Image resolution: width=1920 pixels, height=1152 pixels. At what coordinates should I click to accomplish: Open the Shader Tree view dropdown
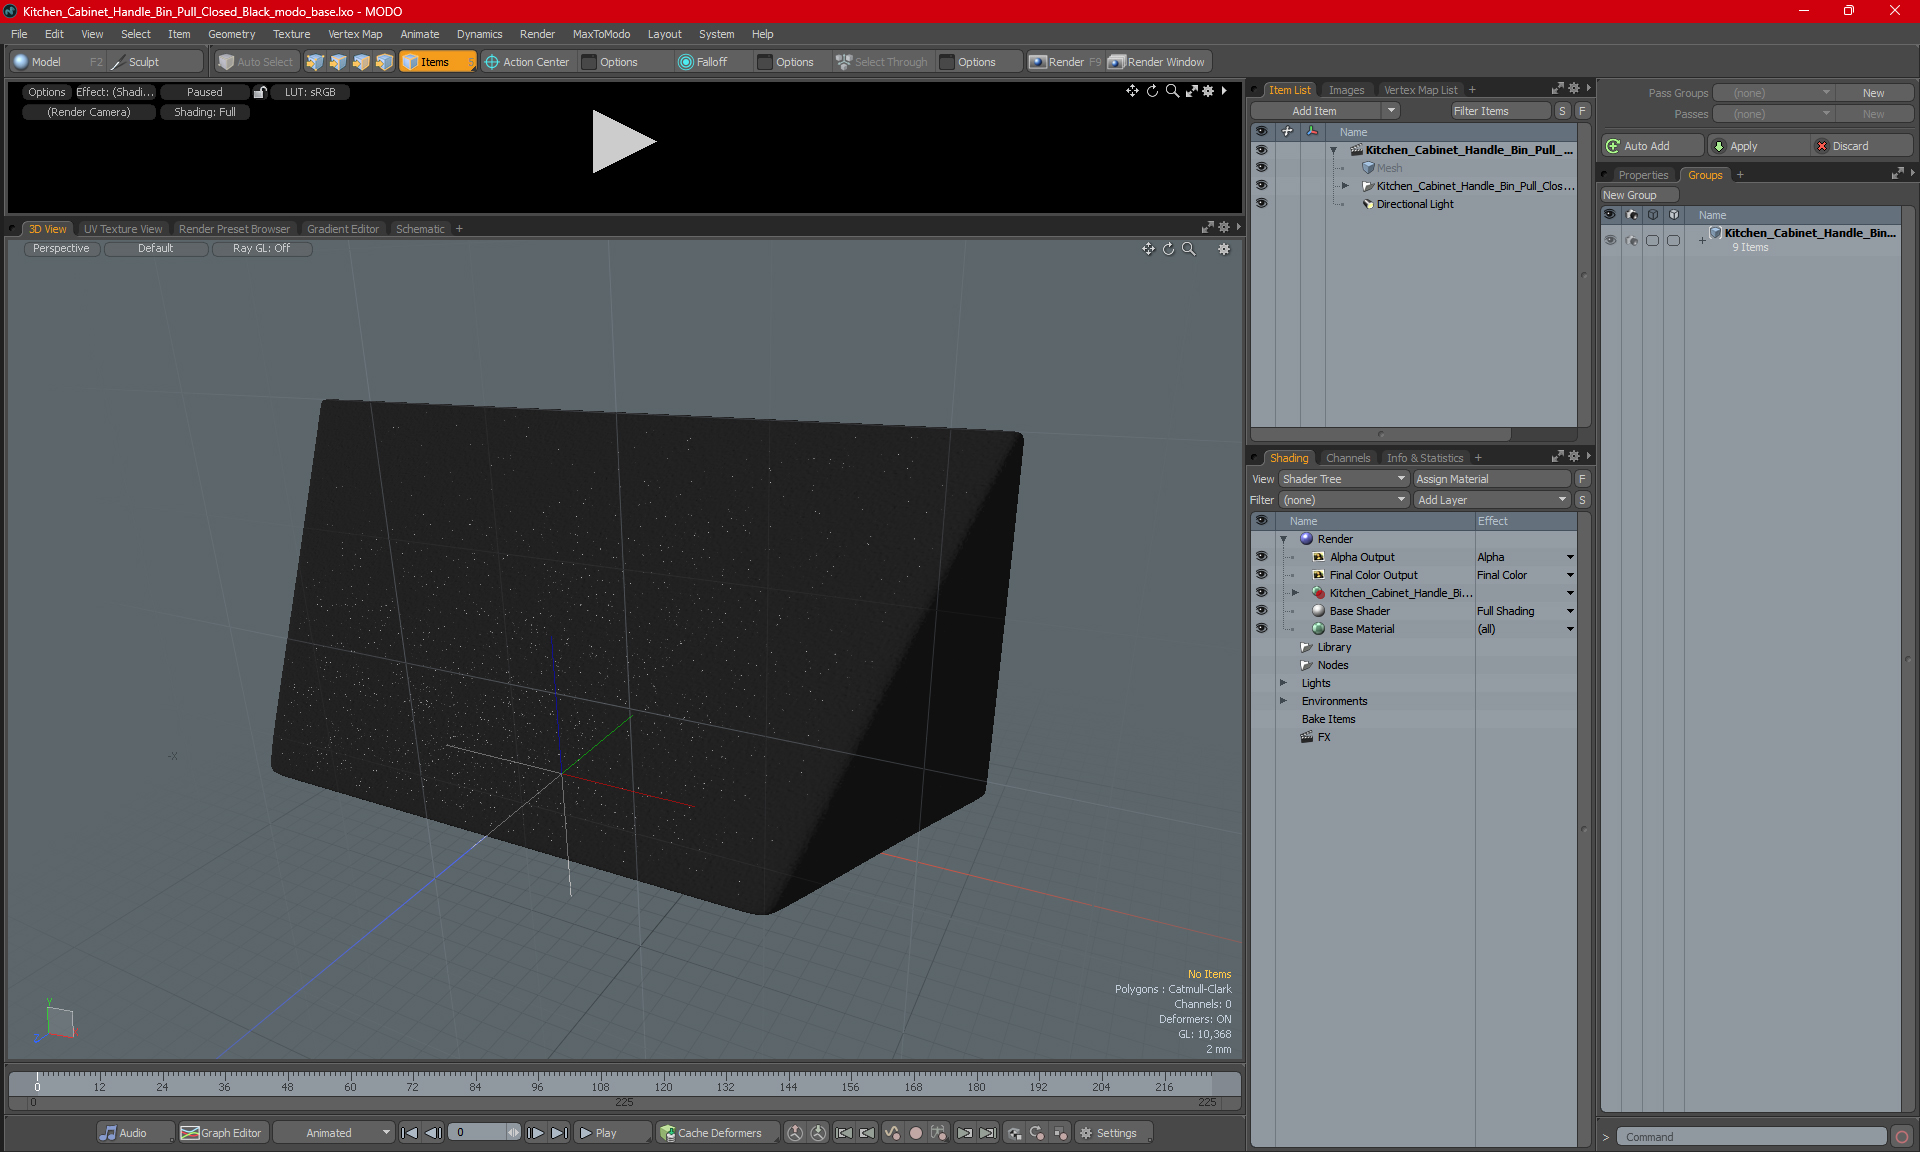coord(1344,479)
